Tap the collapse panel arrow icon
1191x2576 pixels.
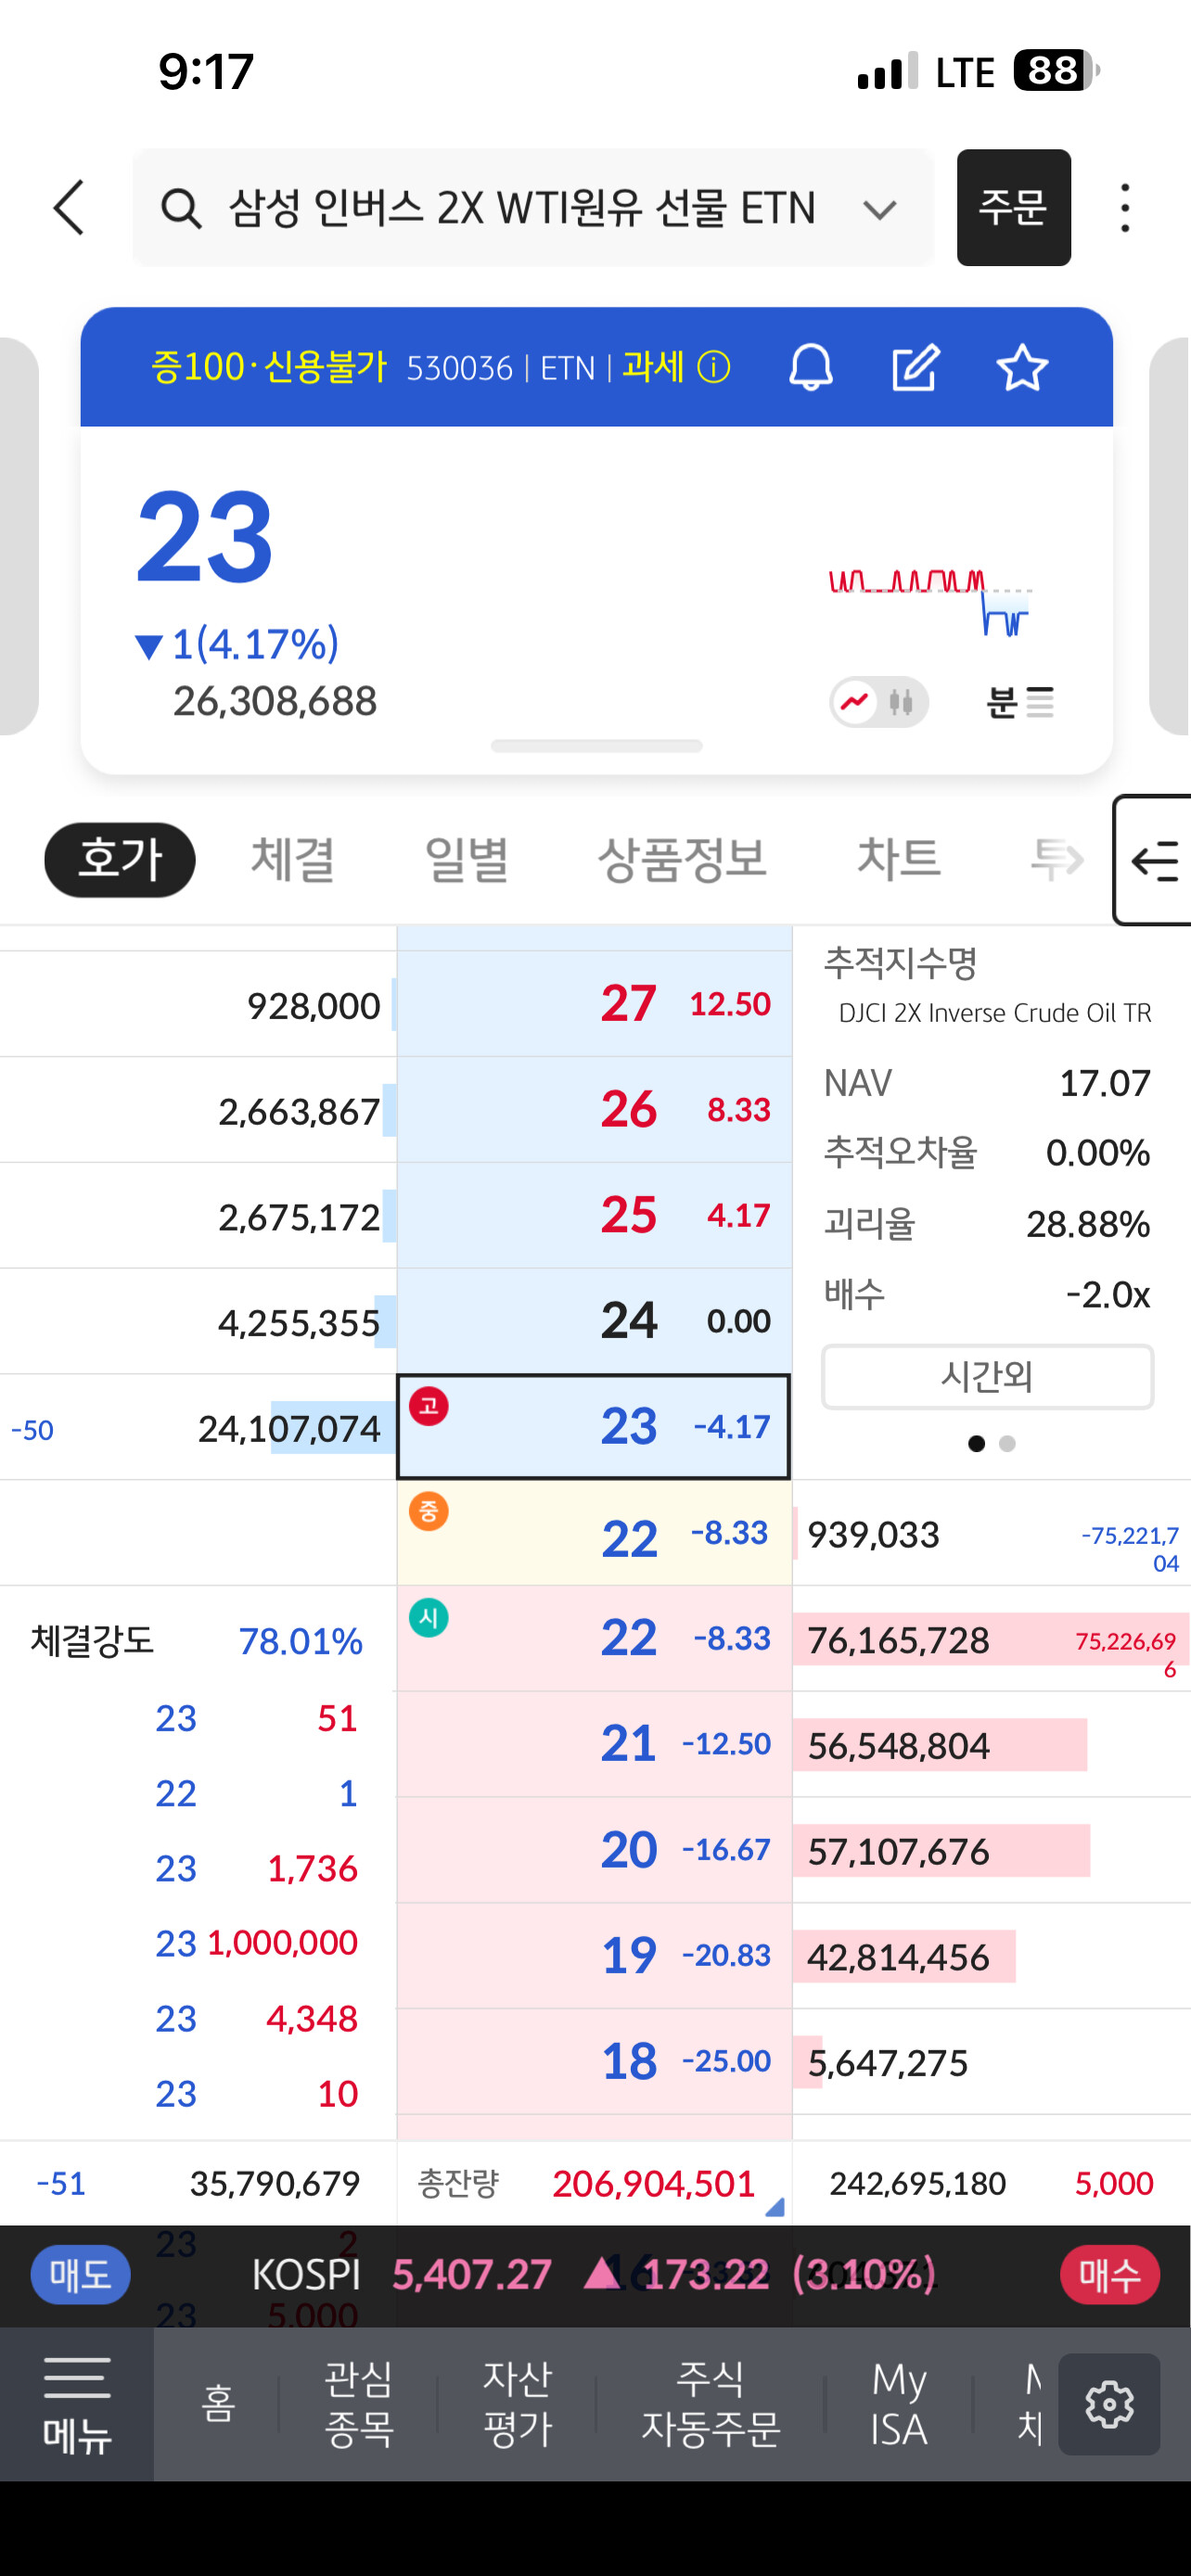pos(1155,860)
